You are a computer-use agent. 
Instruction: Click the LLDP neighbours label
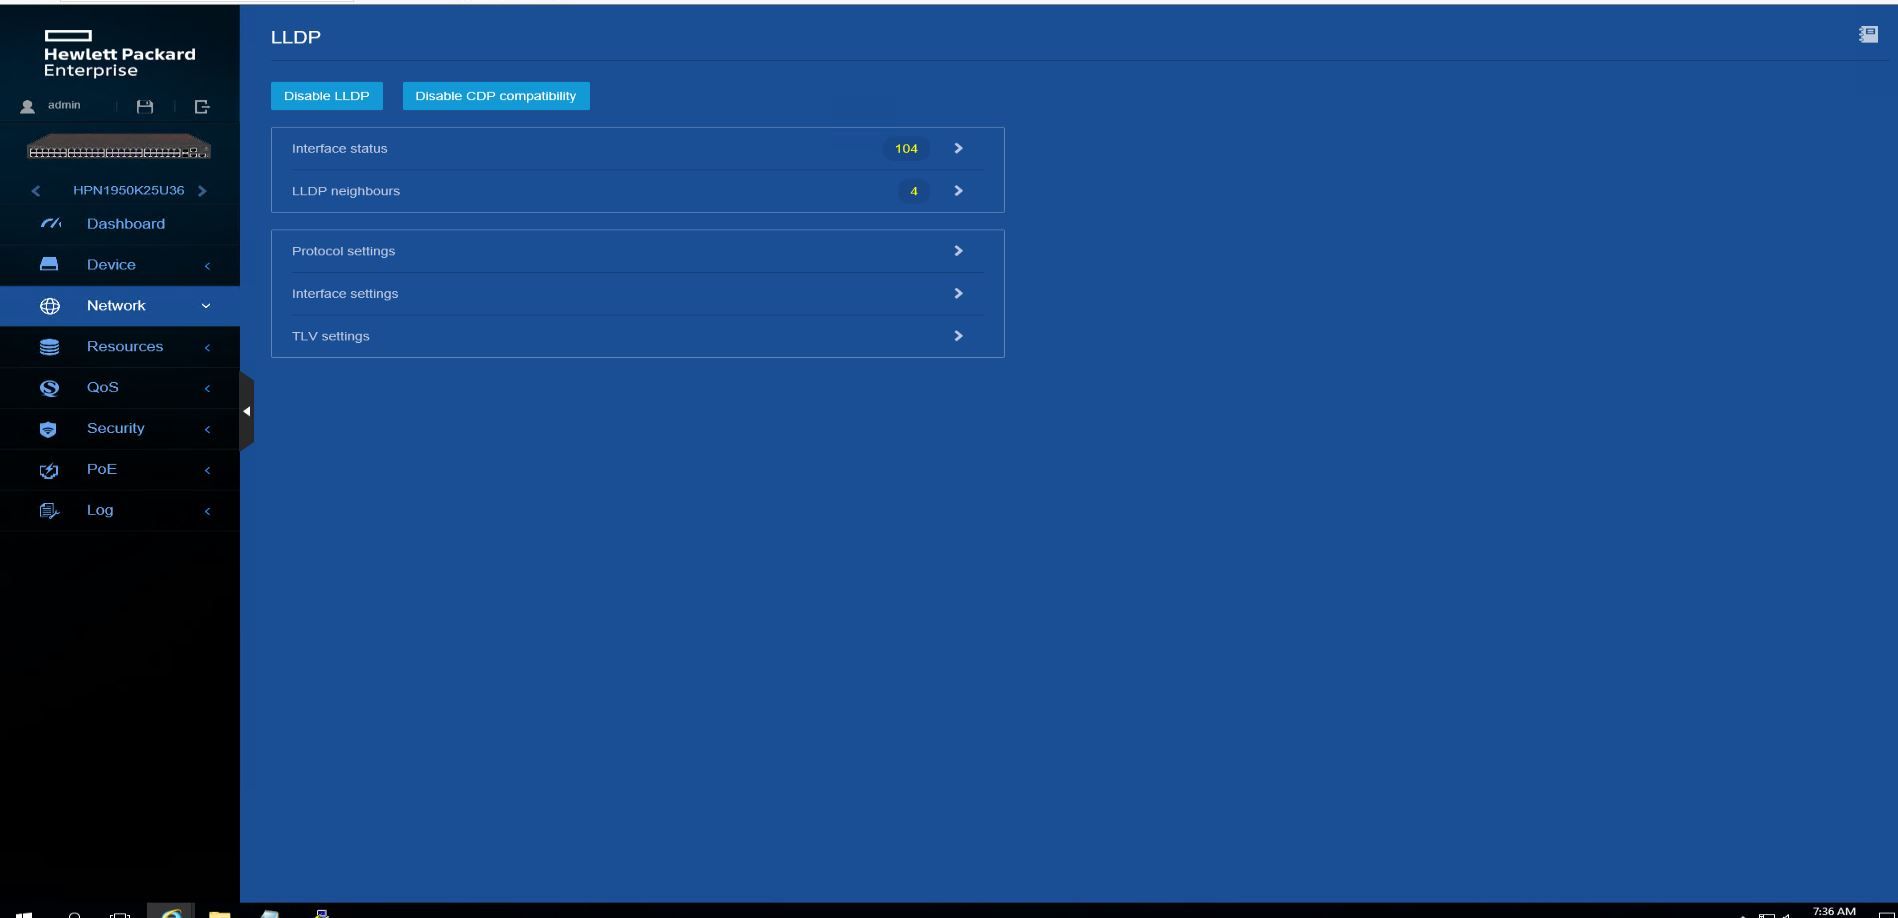[x=346, y=191]
